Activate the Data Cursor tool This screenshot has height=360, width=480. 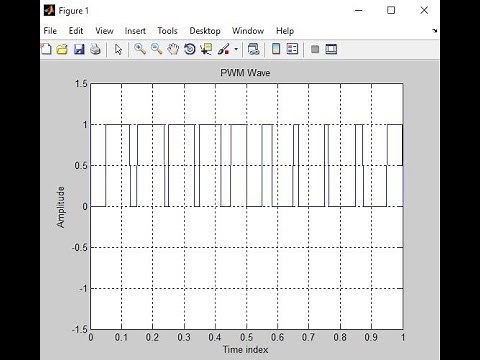pos(206,49)
